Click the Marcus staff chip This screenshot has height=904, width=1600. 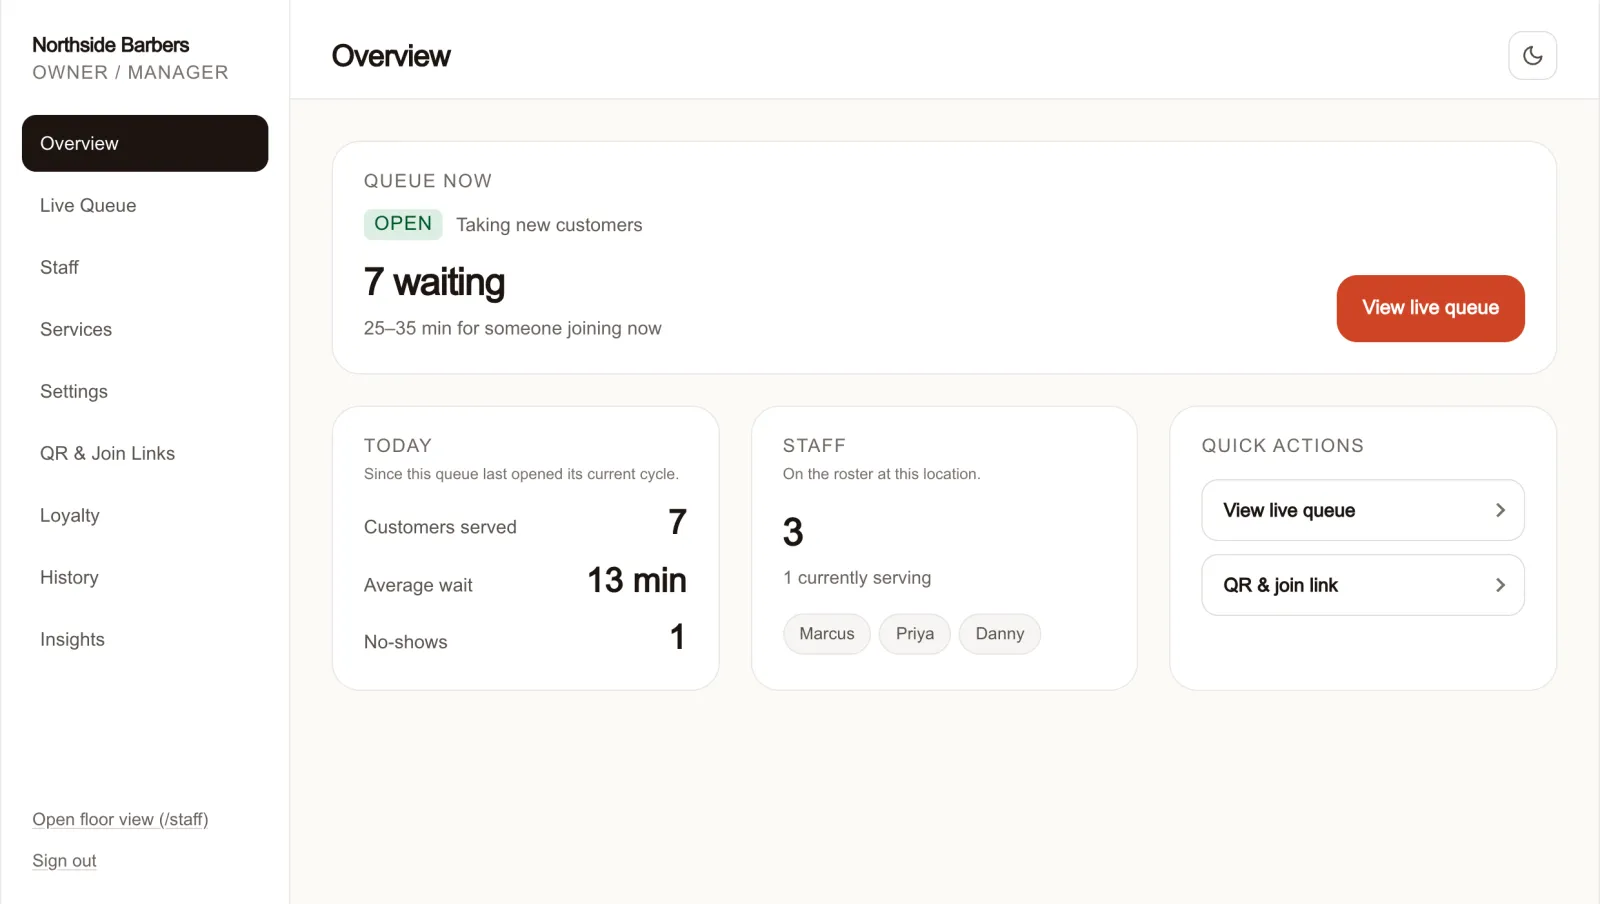click(827, 634)
